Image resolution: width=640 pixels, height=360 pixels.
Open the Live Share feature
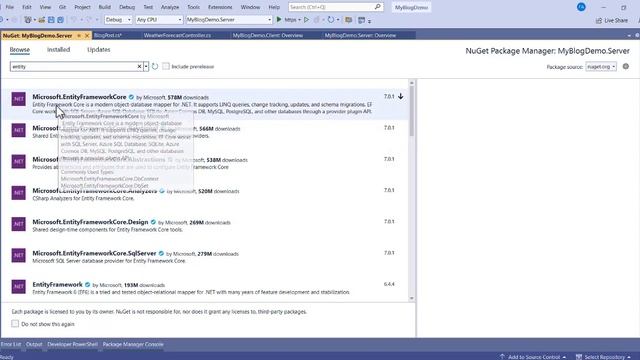point(611,20)
